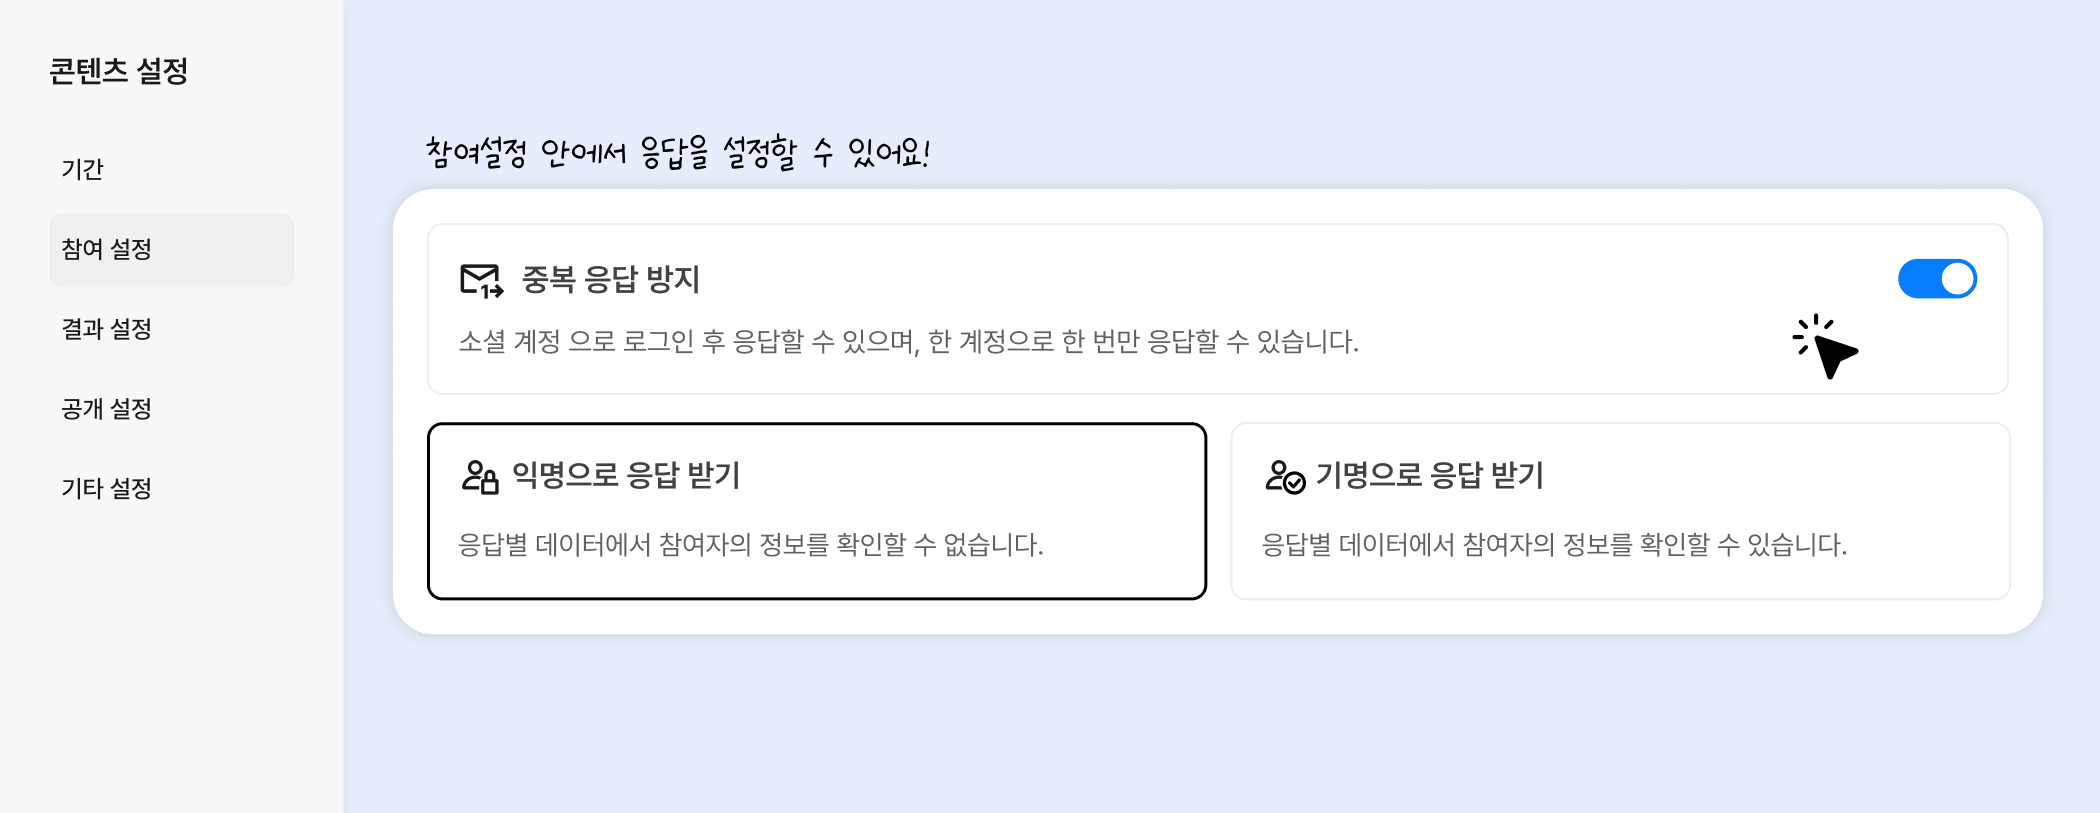This screenshot has height=813, width=2100.
Task: Click the 소셜 계정 login description text
Action: (907, 342)
